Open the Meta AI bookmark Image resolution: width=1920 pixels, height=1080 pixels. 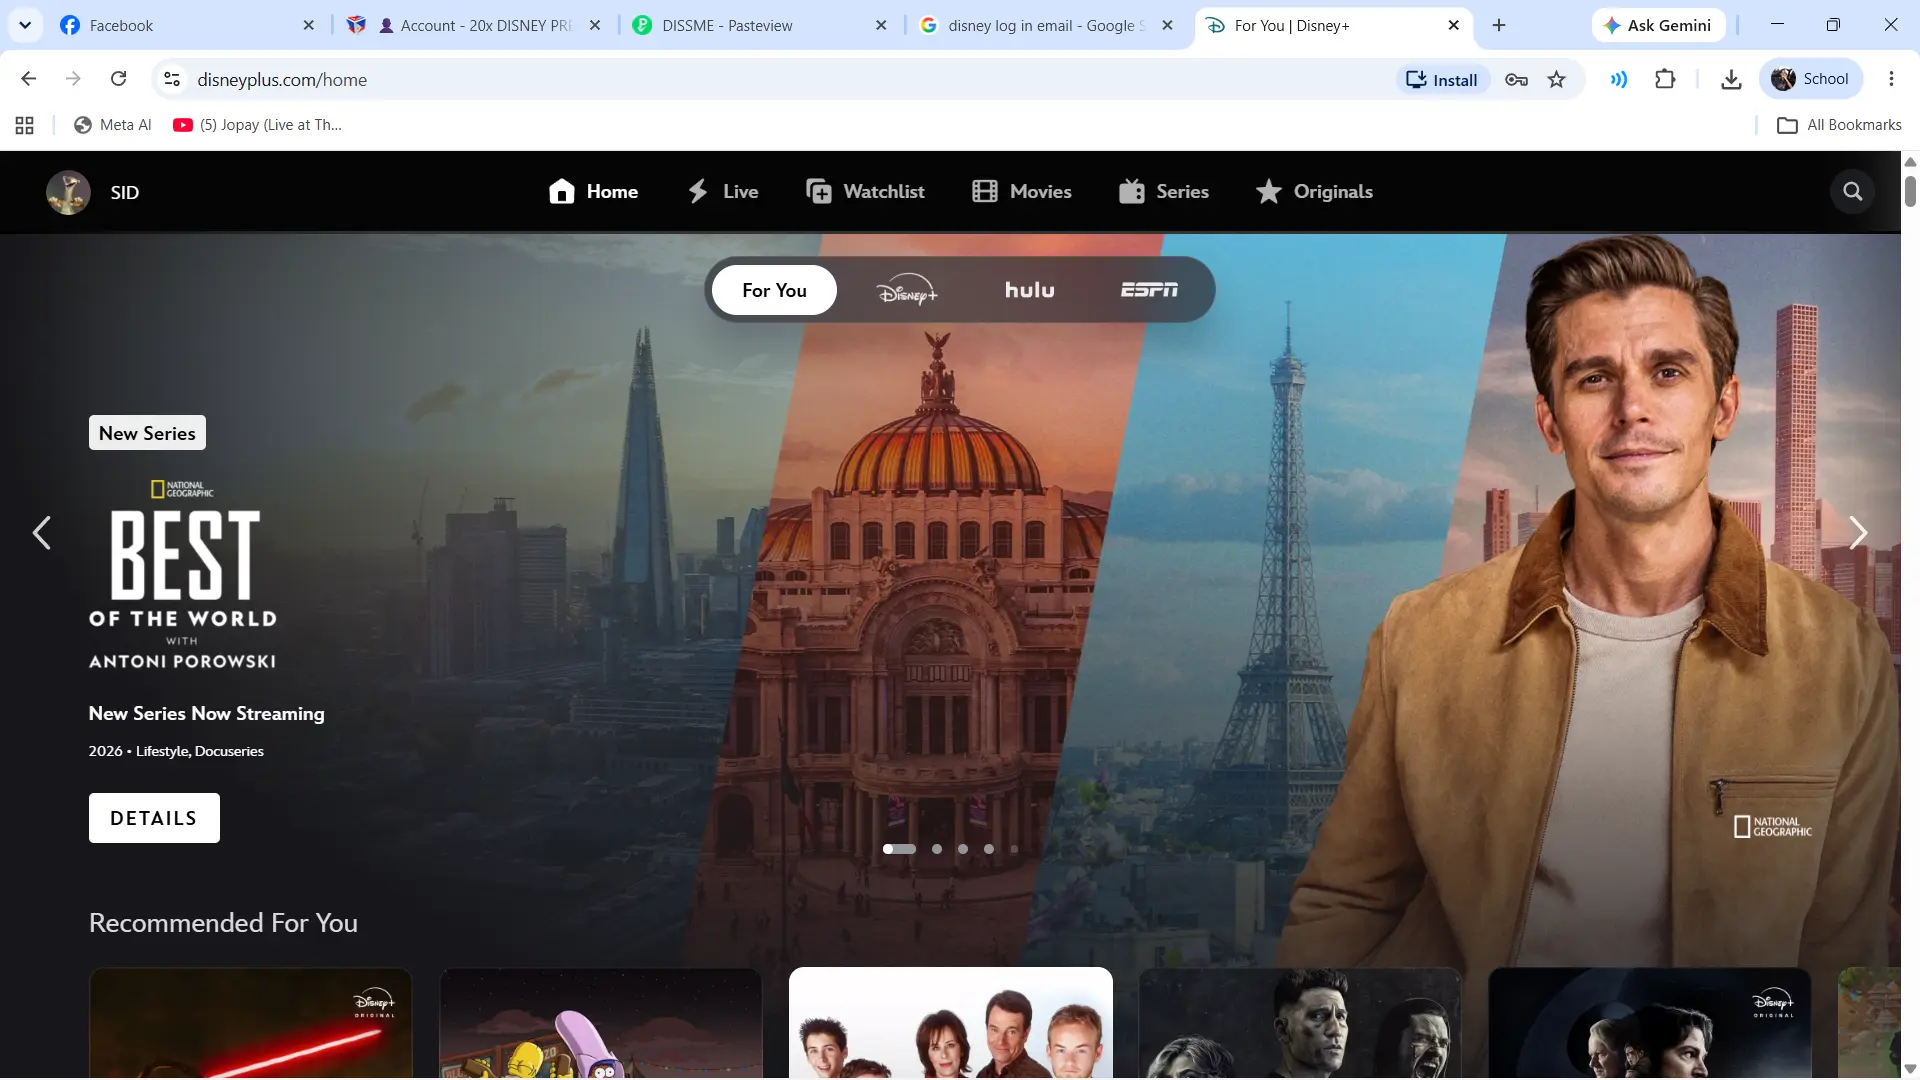tap(113, 125)
